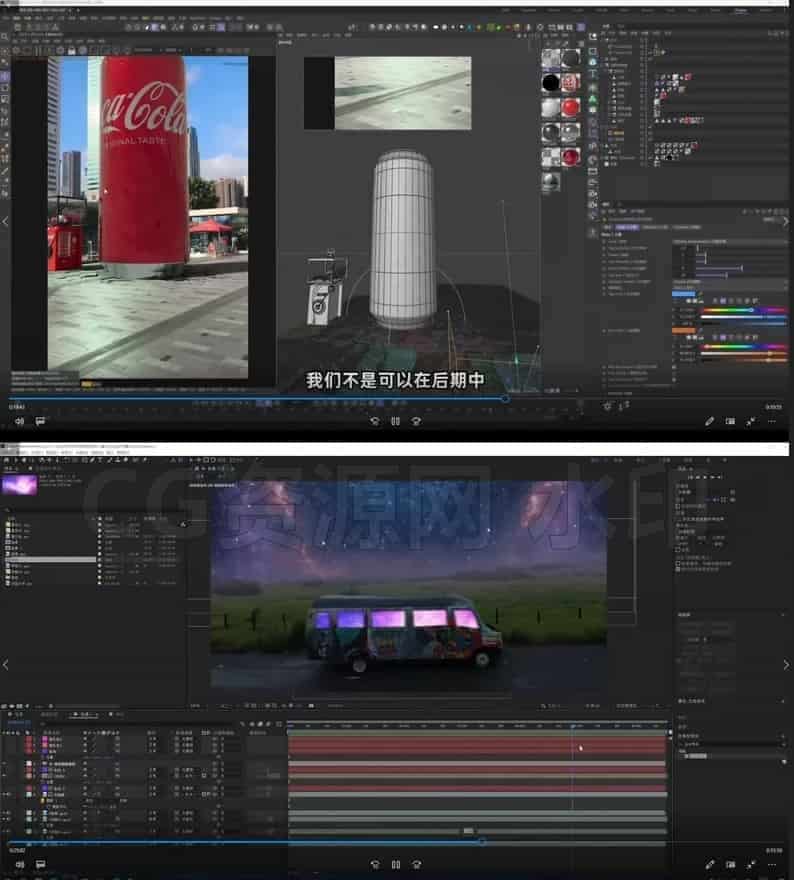Skip forward in the bottom video player

point(416,864)
